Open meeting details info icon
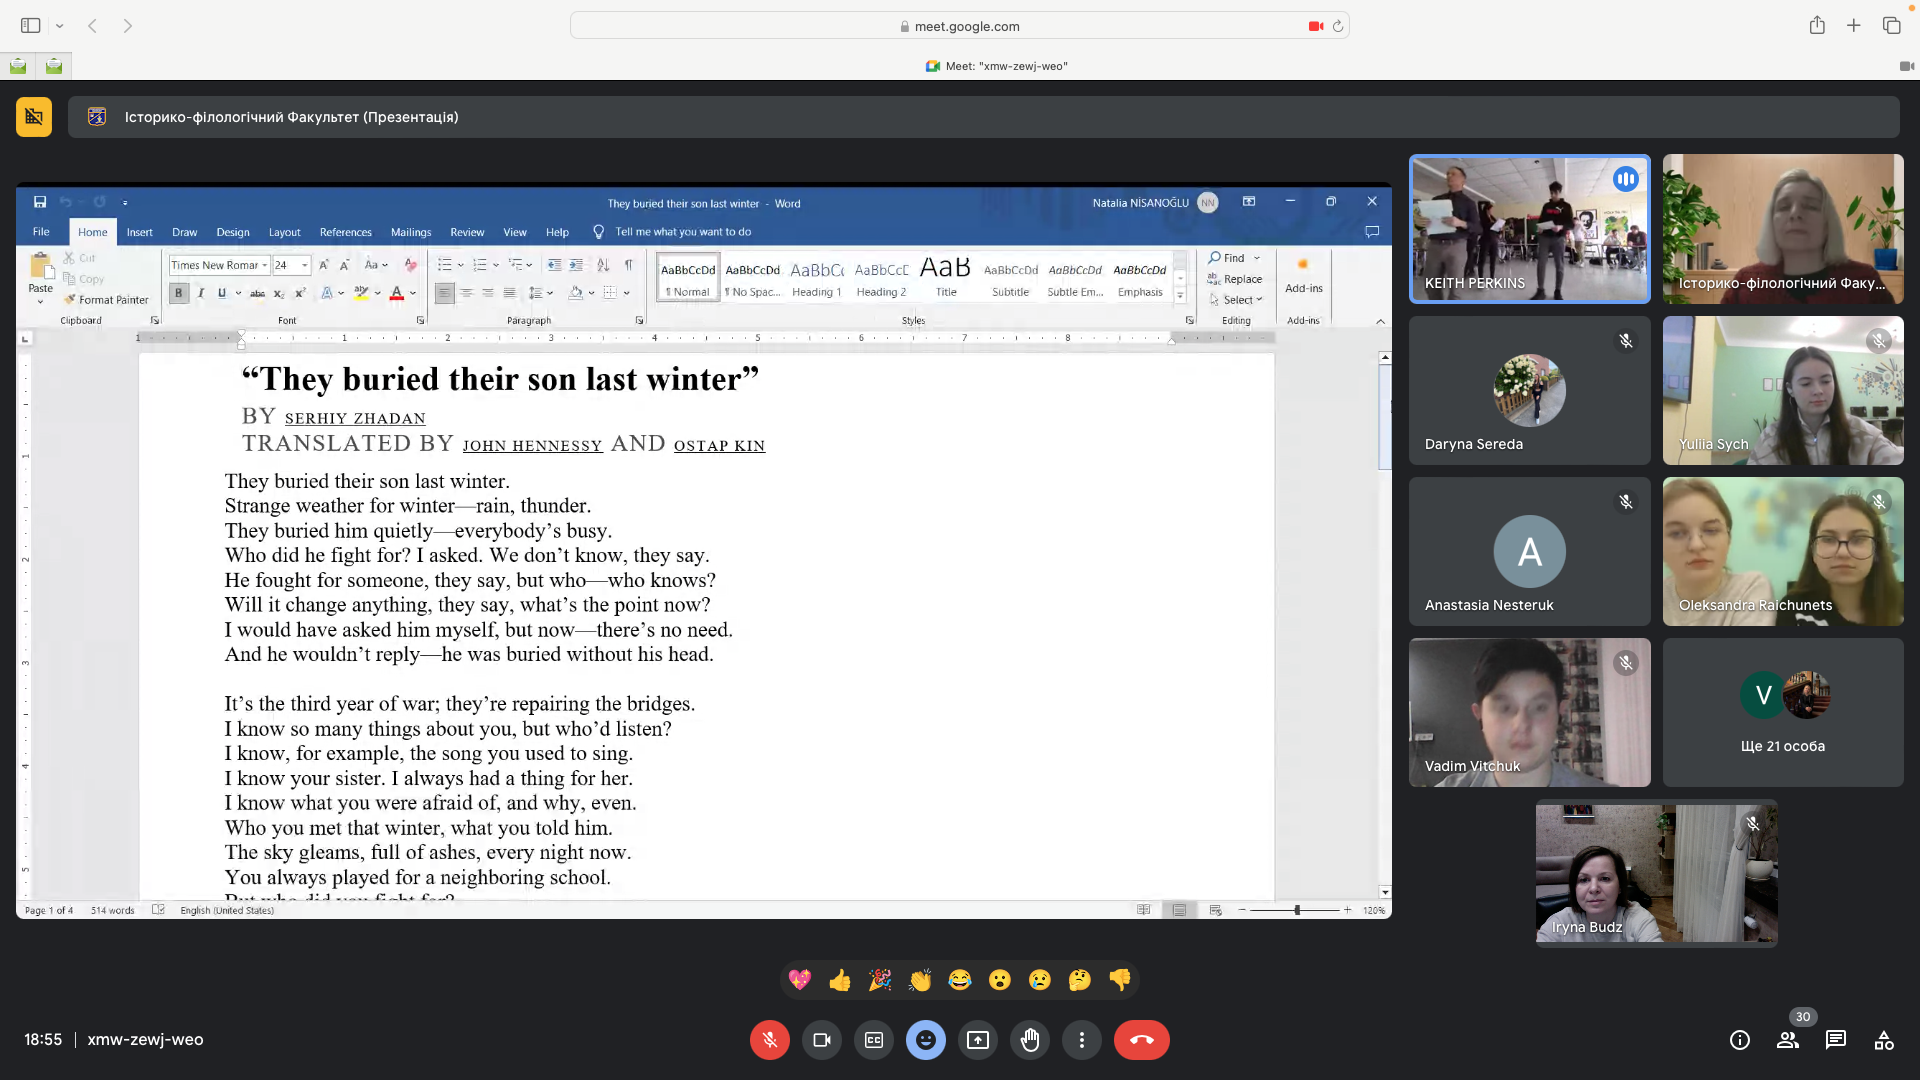This screenshot has height=1080, width=1920. [x=1740, y=1040]
